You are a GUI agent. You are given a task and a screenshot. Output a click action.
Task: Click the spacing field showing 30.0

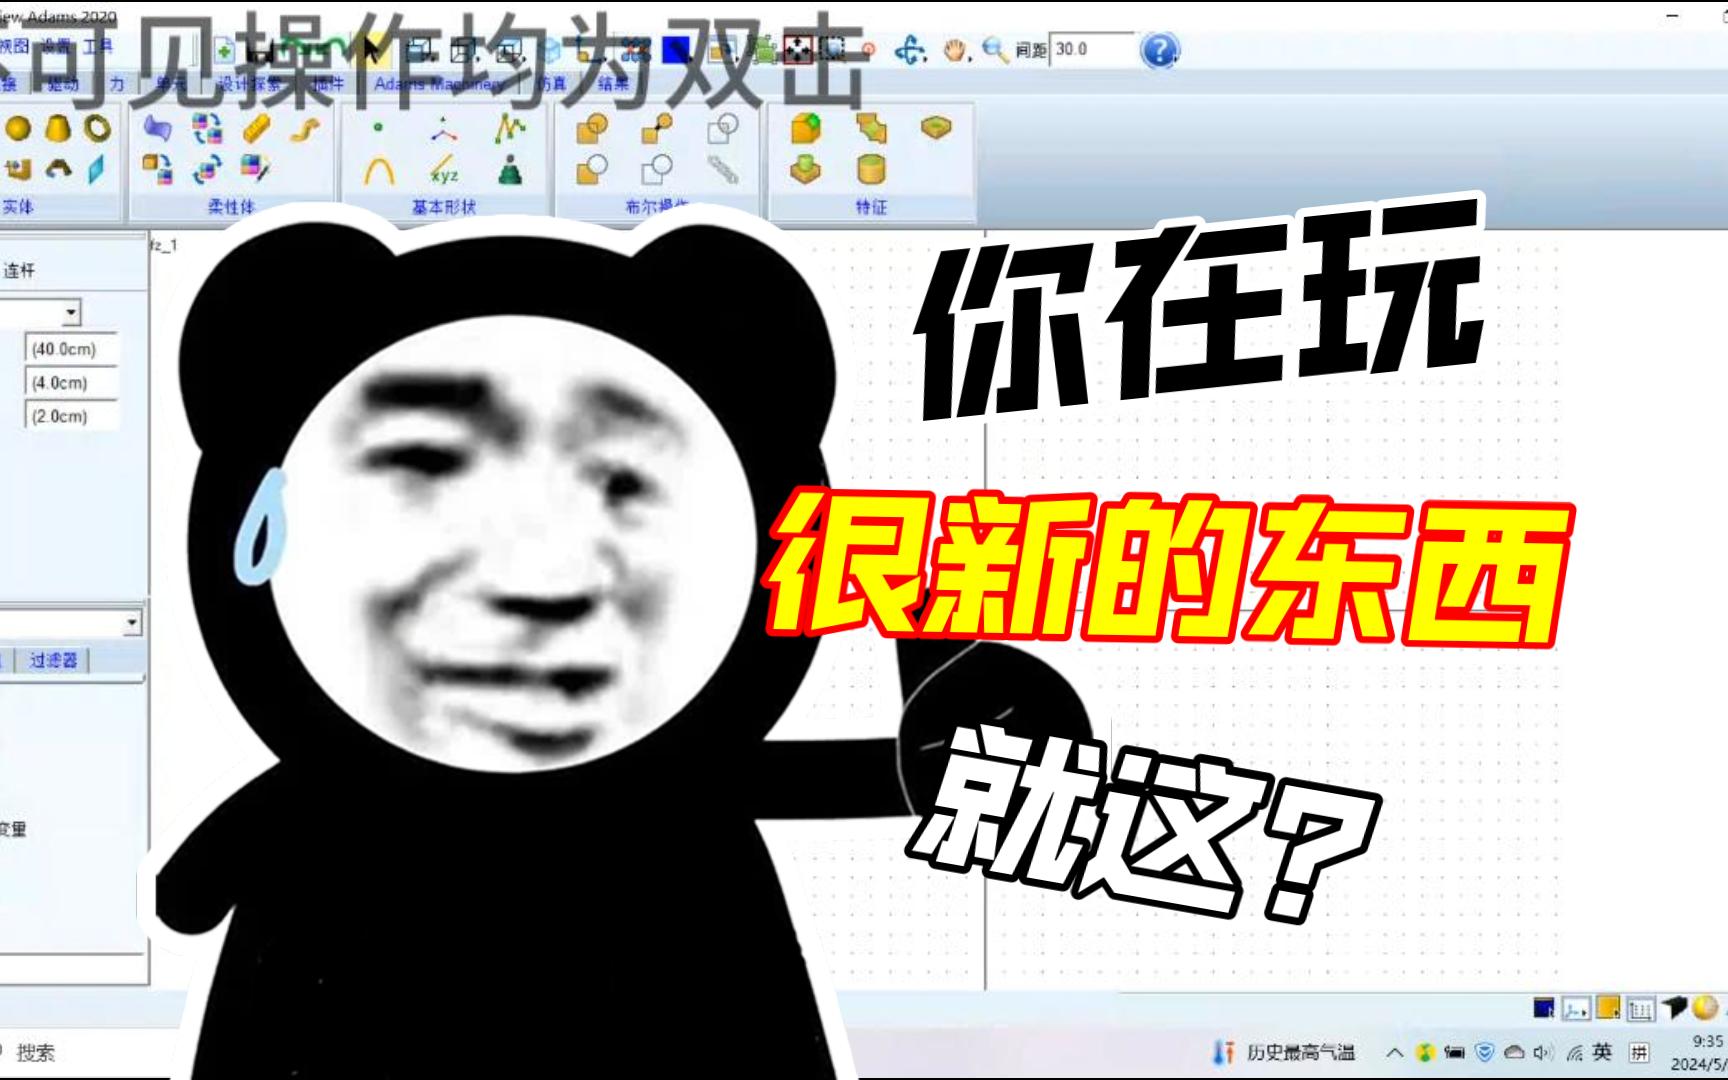click(x=1093, y=49)
